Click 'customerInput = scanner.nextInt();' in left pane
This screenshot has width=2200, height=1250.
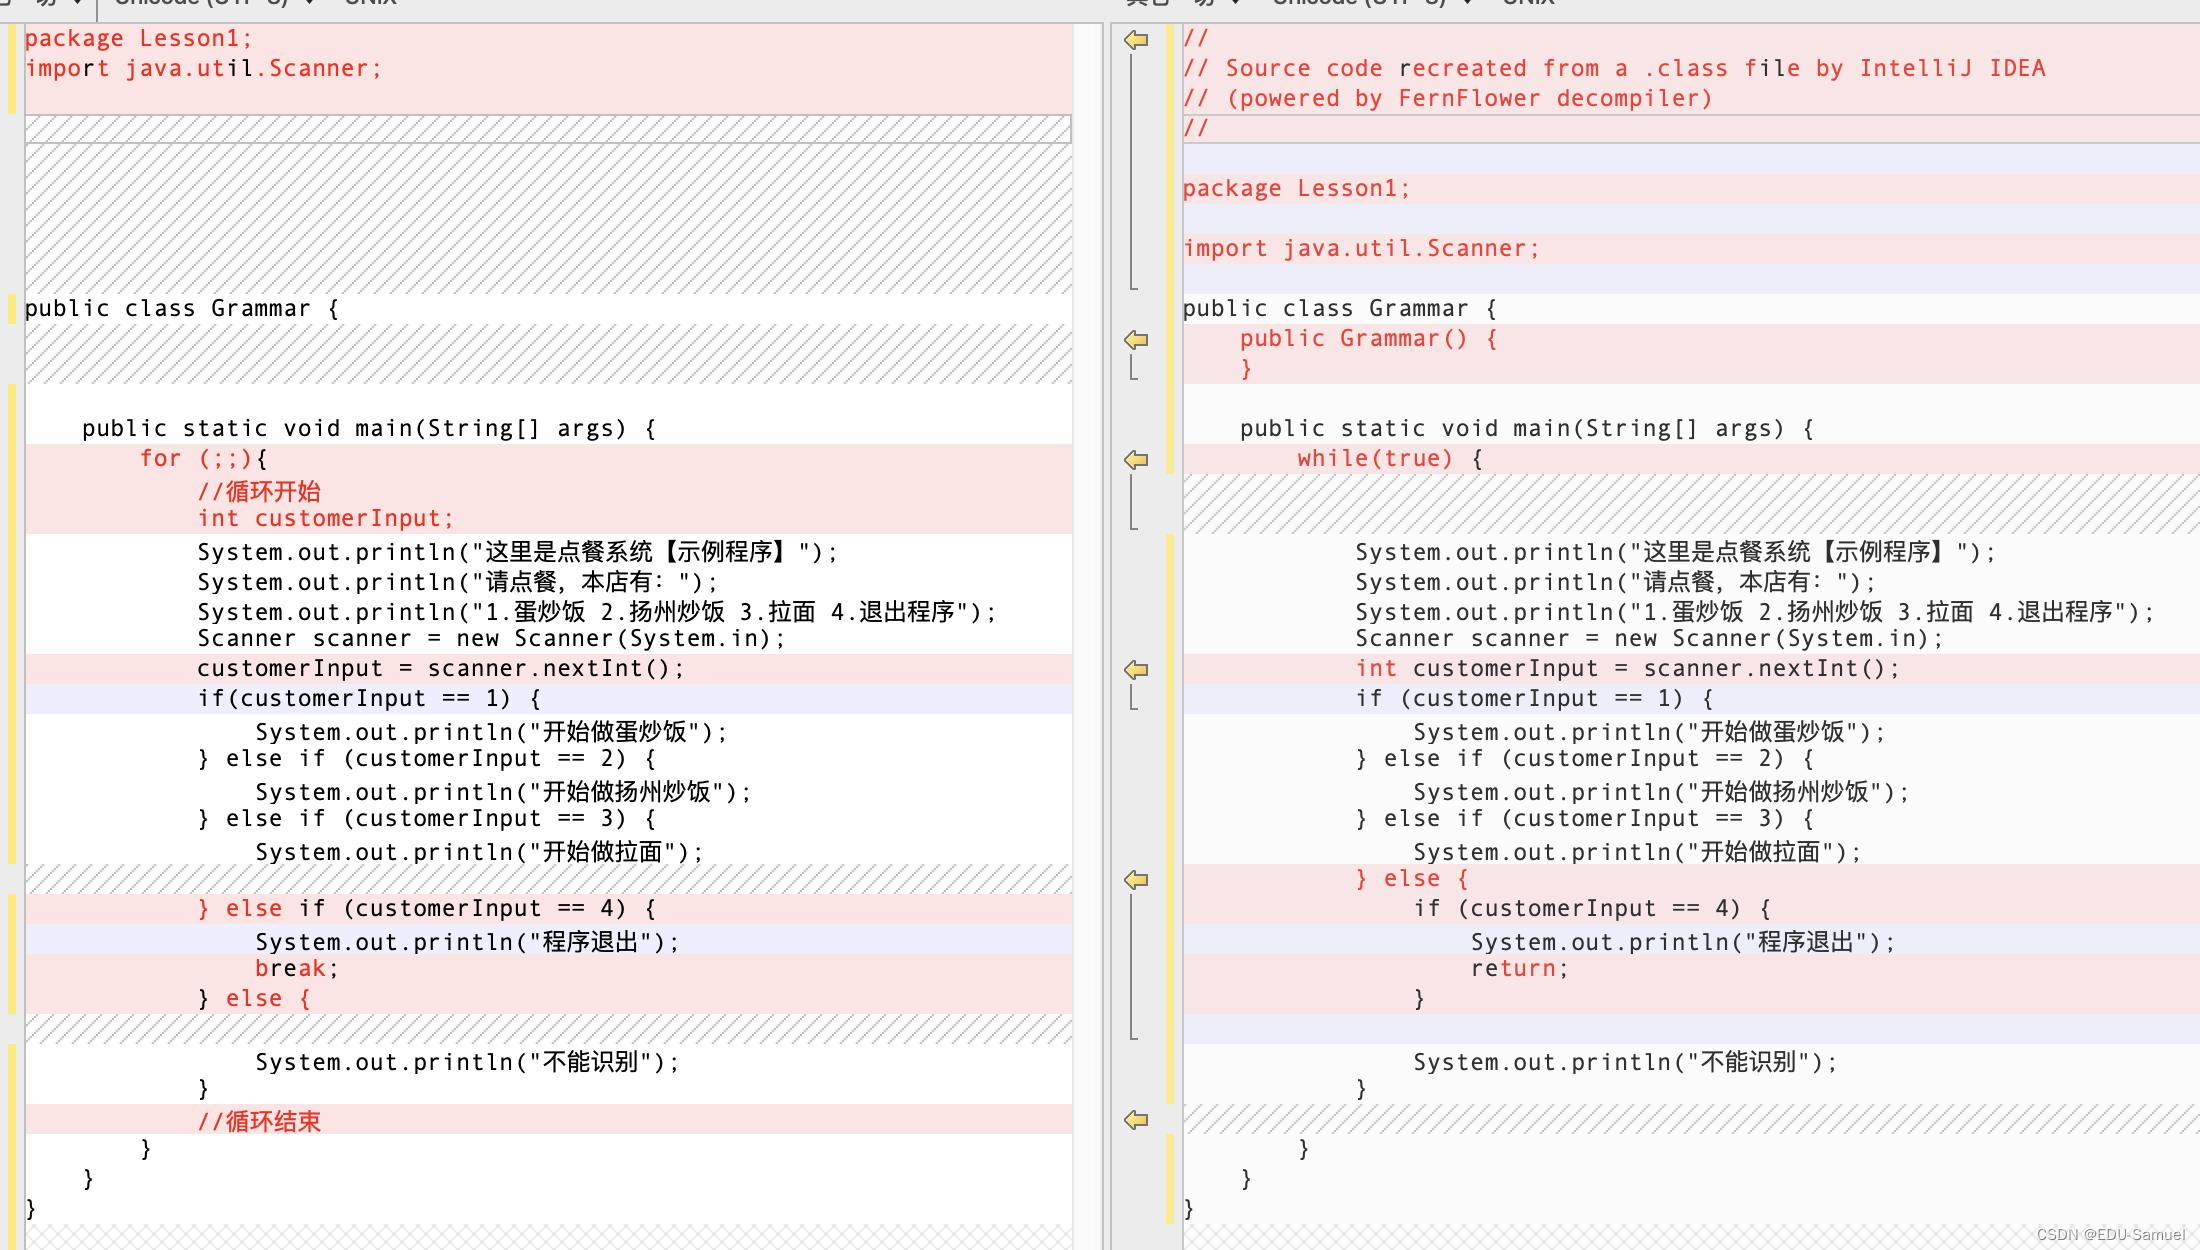point(441,669)
